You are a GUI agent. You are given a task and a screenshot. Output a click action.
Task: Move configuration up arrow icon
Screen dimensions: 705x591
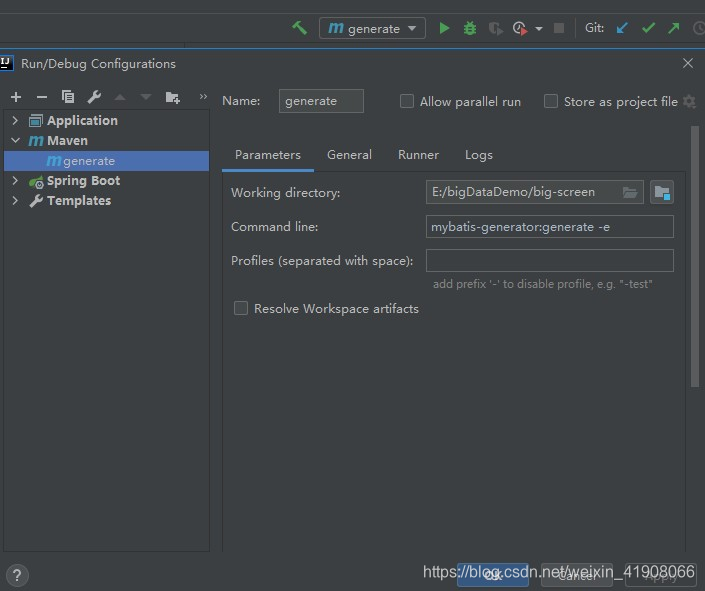pos(120,97)
